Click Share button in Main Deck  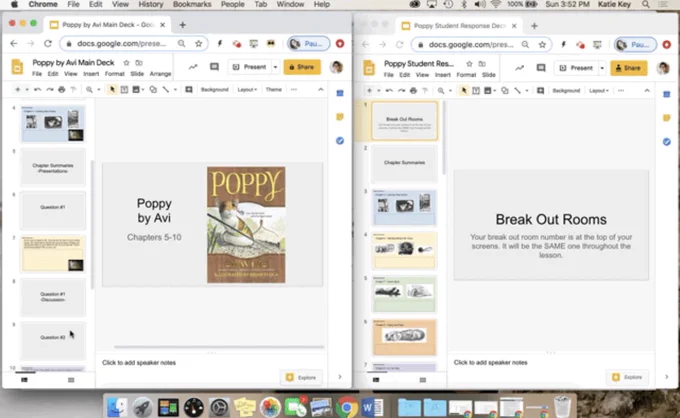click(x=302, y=67)
